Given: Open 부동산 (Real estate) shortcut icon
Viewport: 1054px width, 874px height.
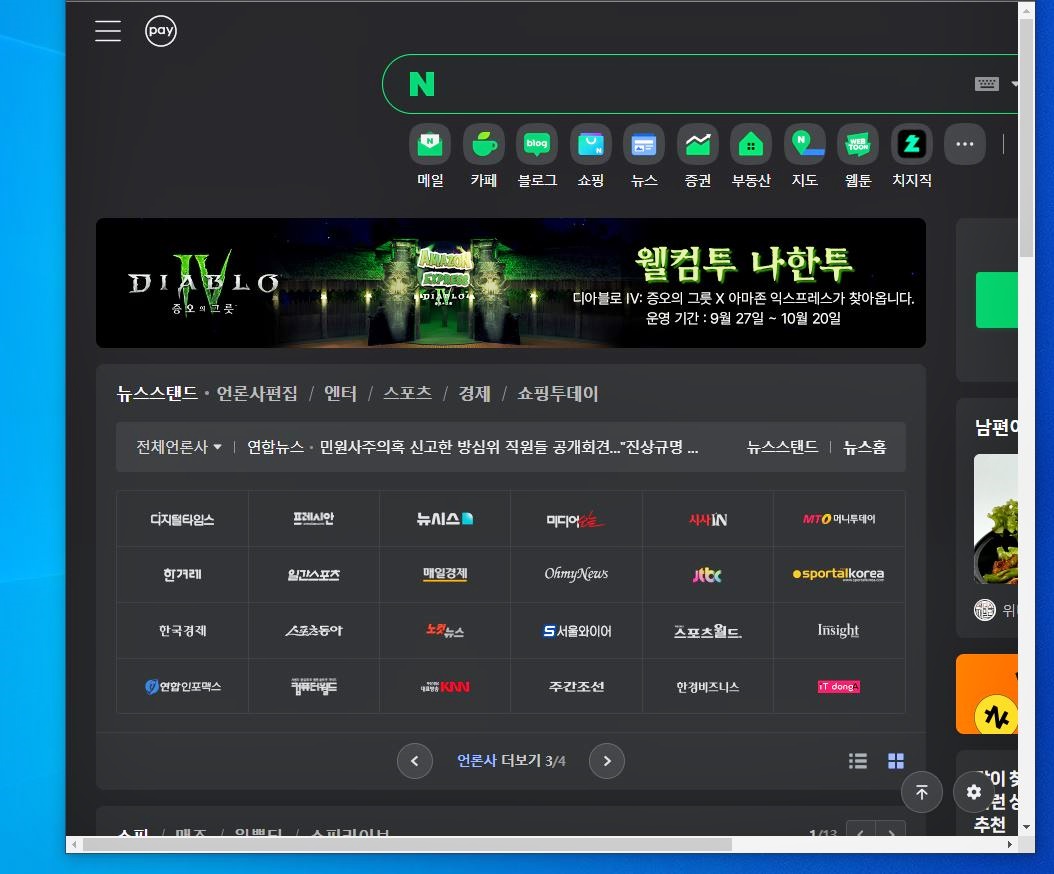Looking at the screenshot, I should pyautogui.click(x=751, y=144).
